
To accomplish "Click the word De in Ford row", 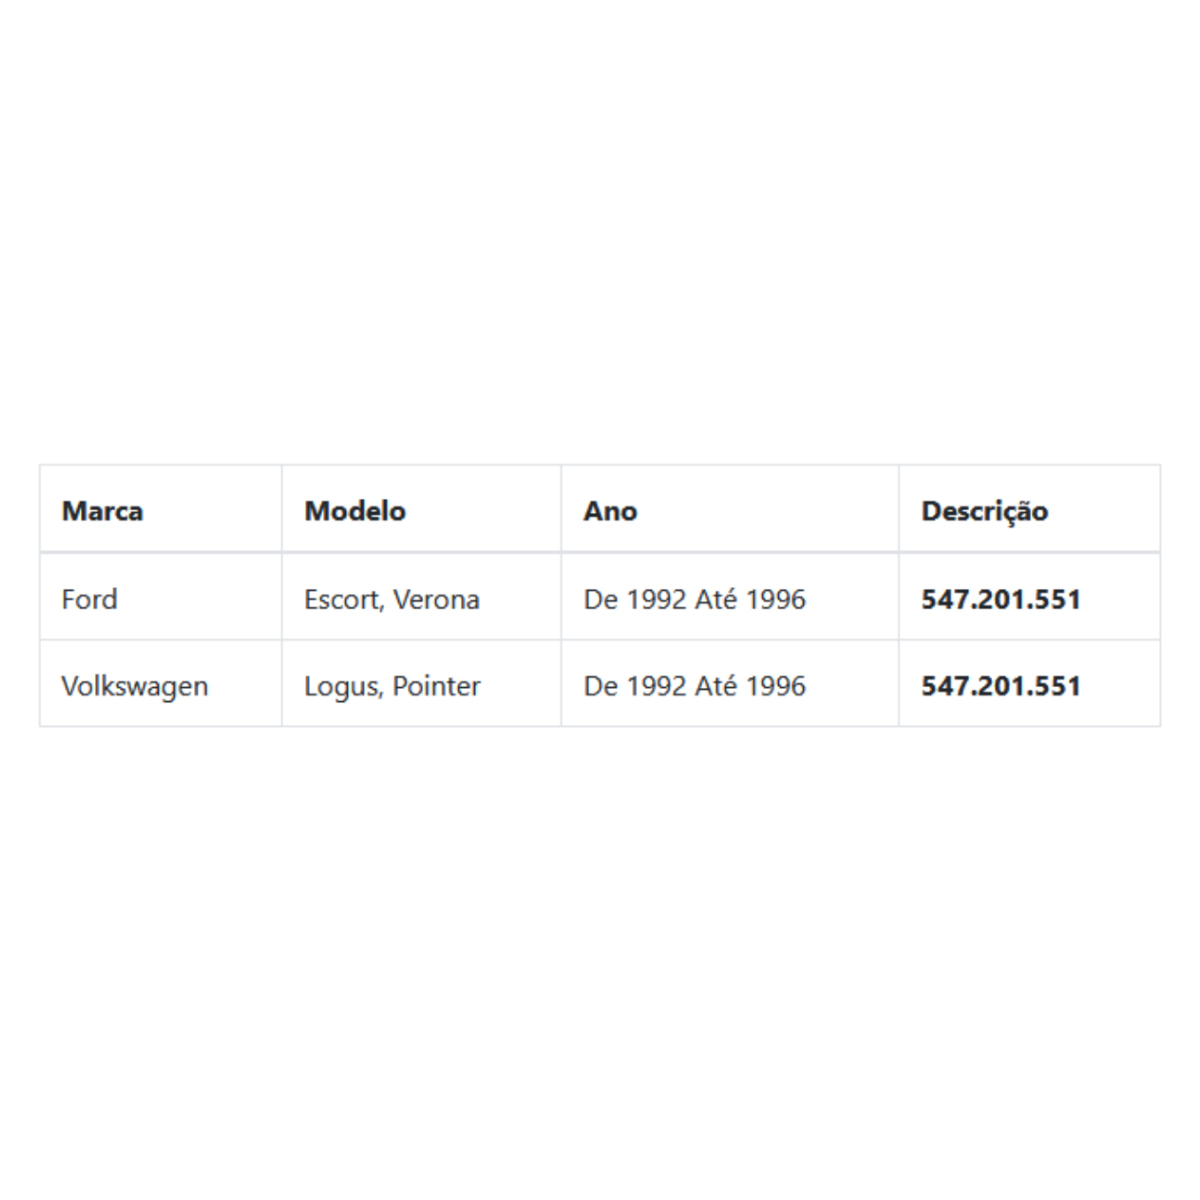I will point(601,599).
